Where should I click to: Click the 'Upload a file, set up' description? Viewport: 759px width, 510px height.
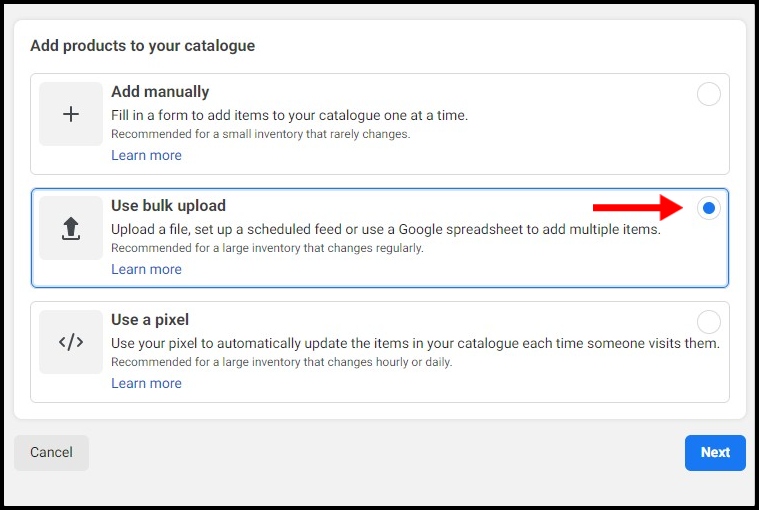(386, 229)
